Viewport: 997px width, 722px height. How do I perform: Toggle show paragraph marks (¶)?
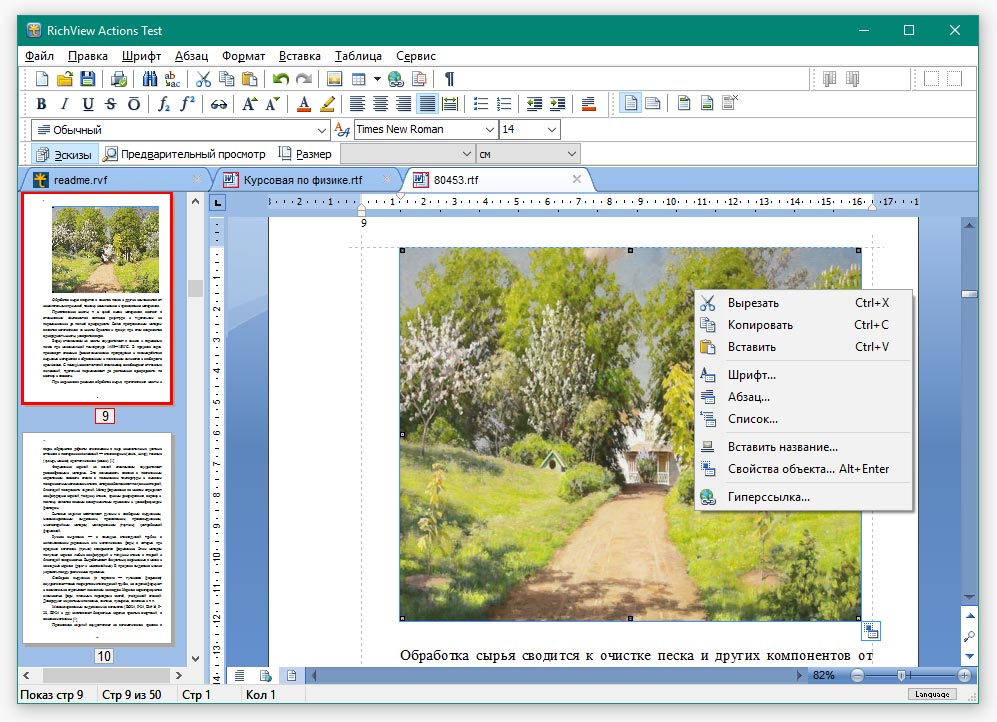tap(449, 79)
